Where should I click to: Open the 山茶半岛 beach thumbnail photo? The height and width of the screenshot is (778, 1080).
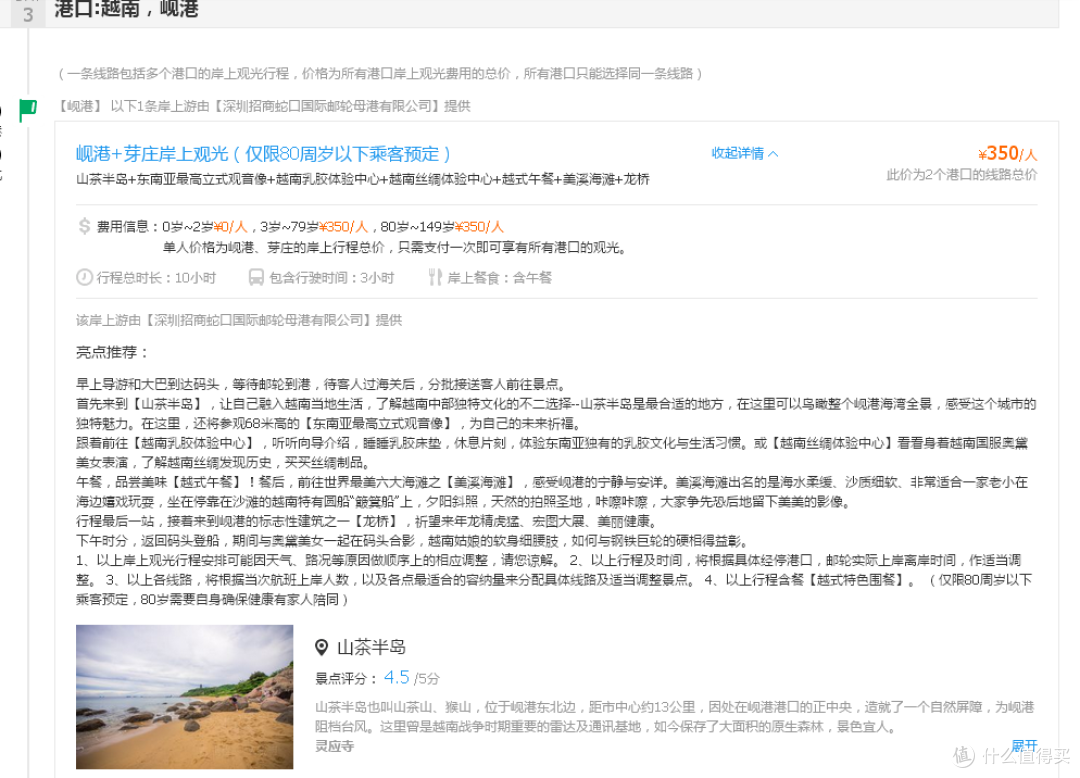185,697
